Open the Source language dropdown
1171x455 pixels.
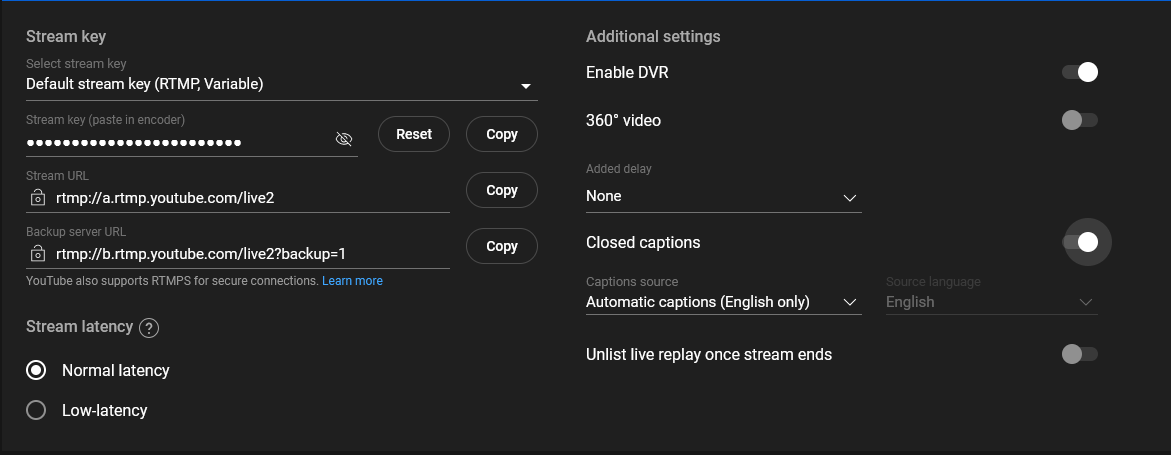991,302
